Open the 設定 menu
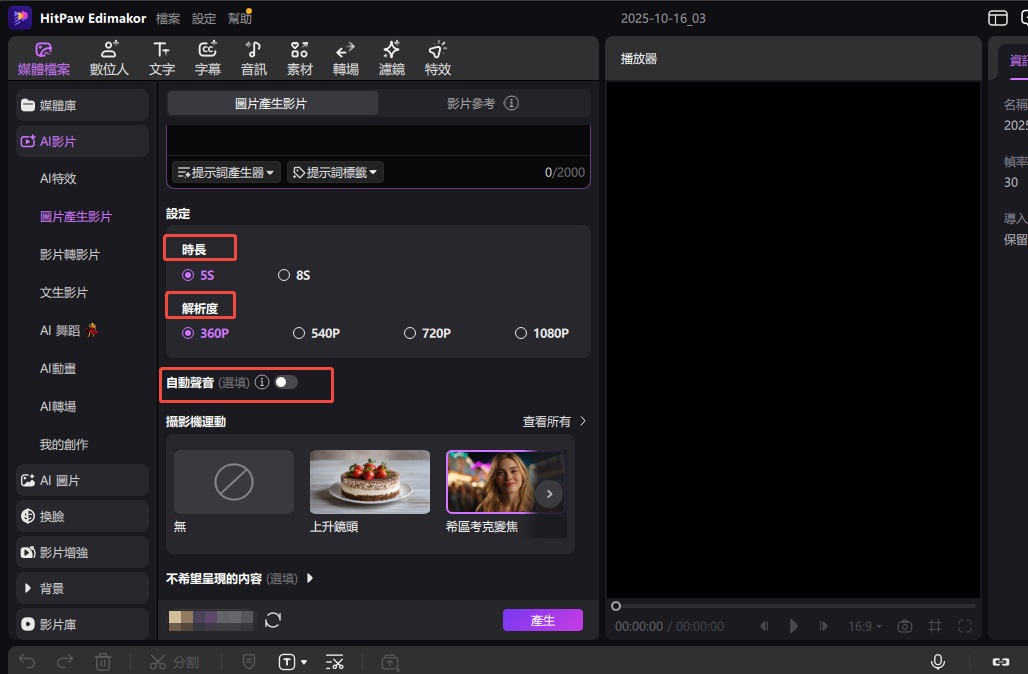 pyautogui.click(x=204, y=18)
